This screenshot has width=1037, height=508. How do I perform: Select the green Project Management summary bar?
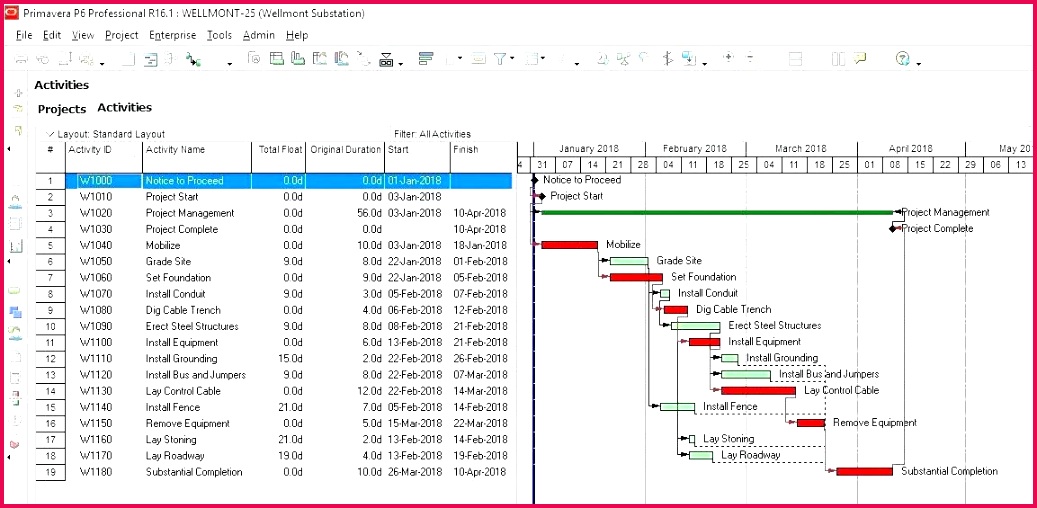tap(716, 212)
